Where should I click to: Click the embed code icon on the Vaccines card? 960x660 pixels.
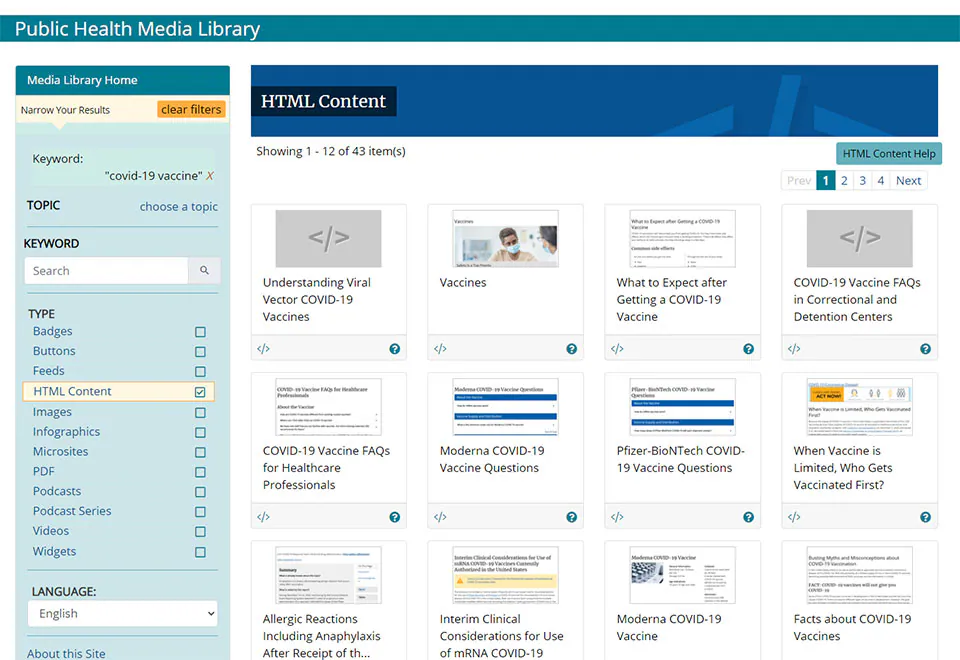pos(440,348)
